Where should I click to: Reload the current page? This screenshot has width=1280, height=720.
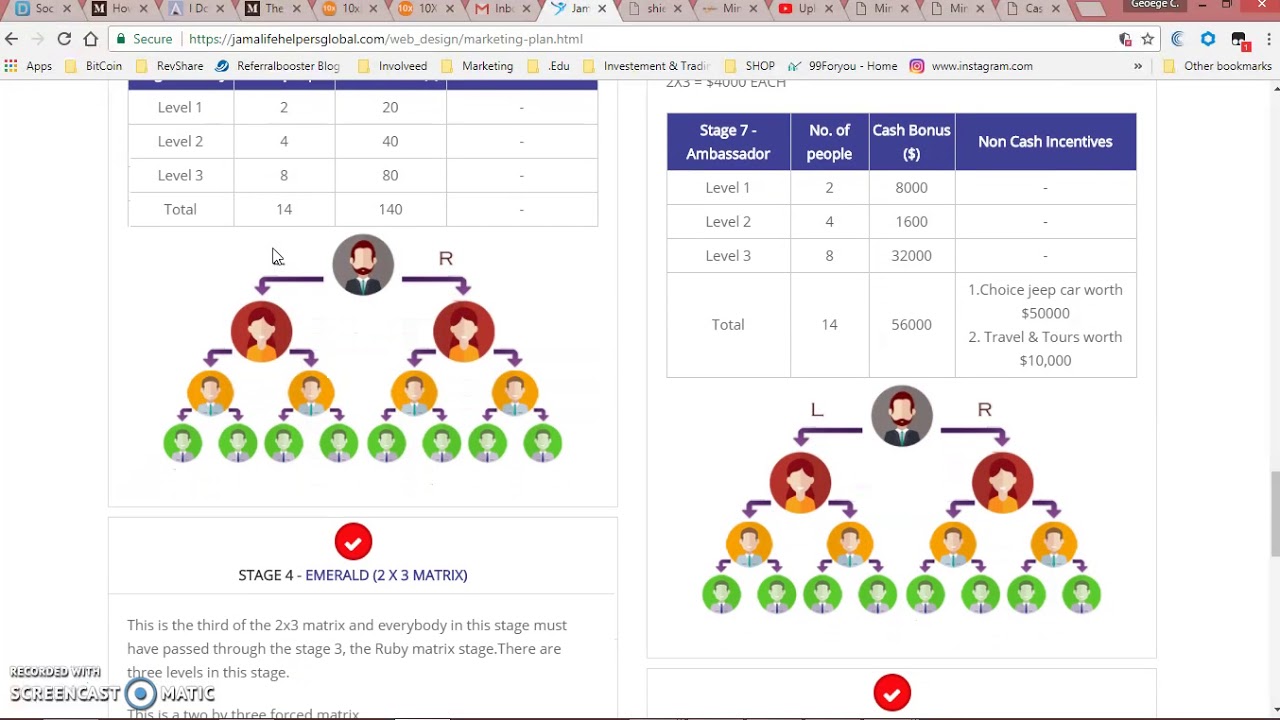pyautogui.click(x=64, y=39)
